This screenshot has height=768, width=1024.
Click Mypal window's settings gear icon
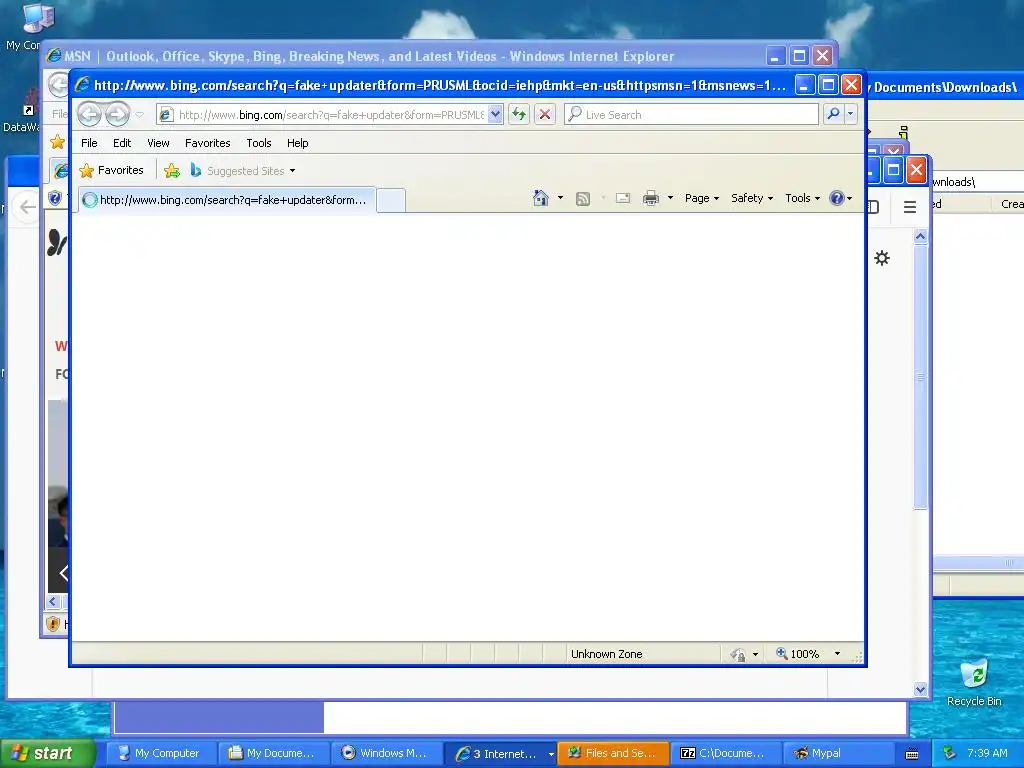[x=882, y=258]
